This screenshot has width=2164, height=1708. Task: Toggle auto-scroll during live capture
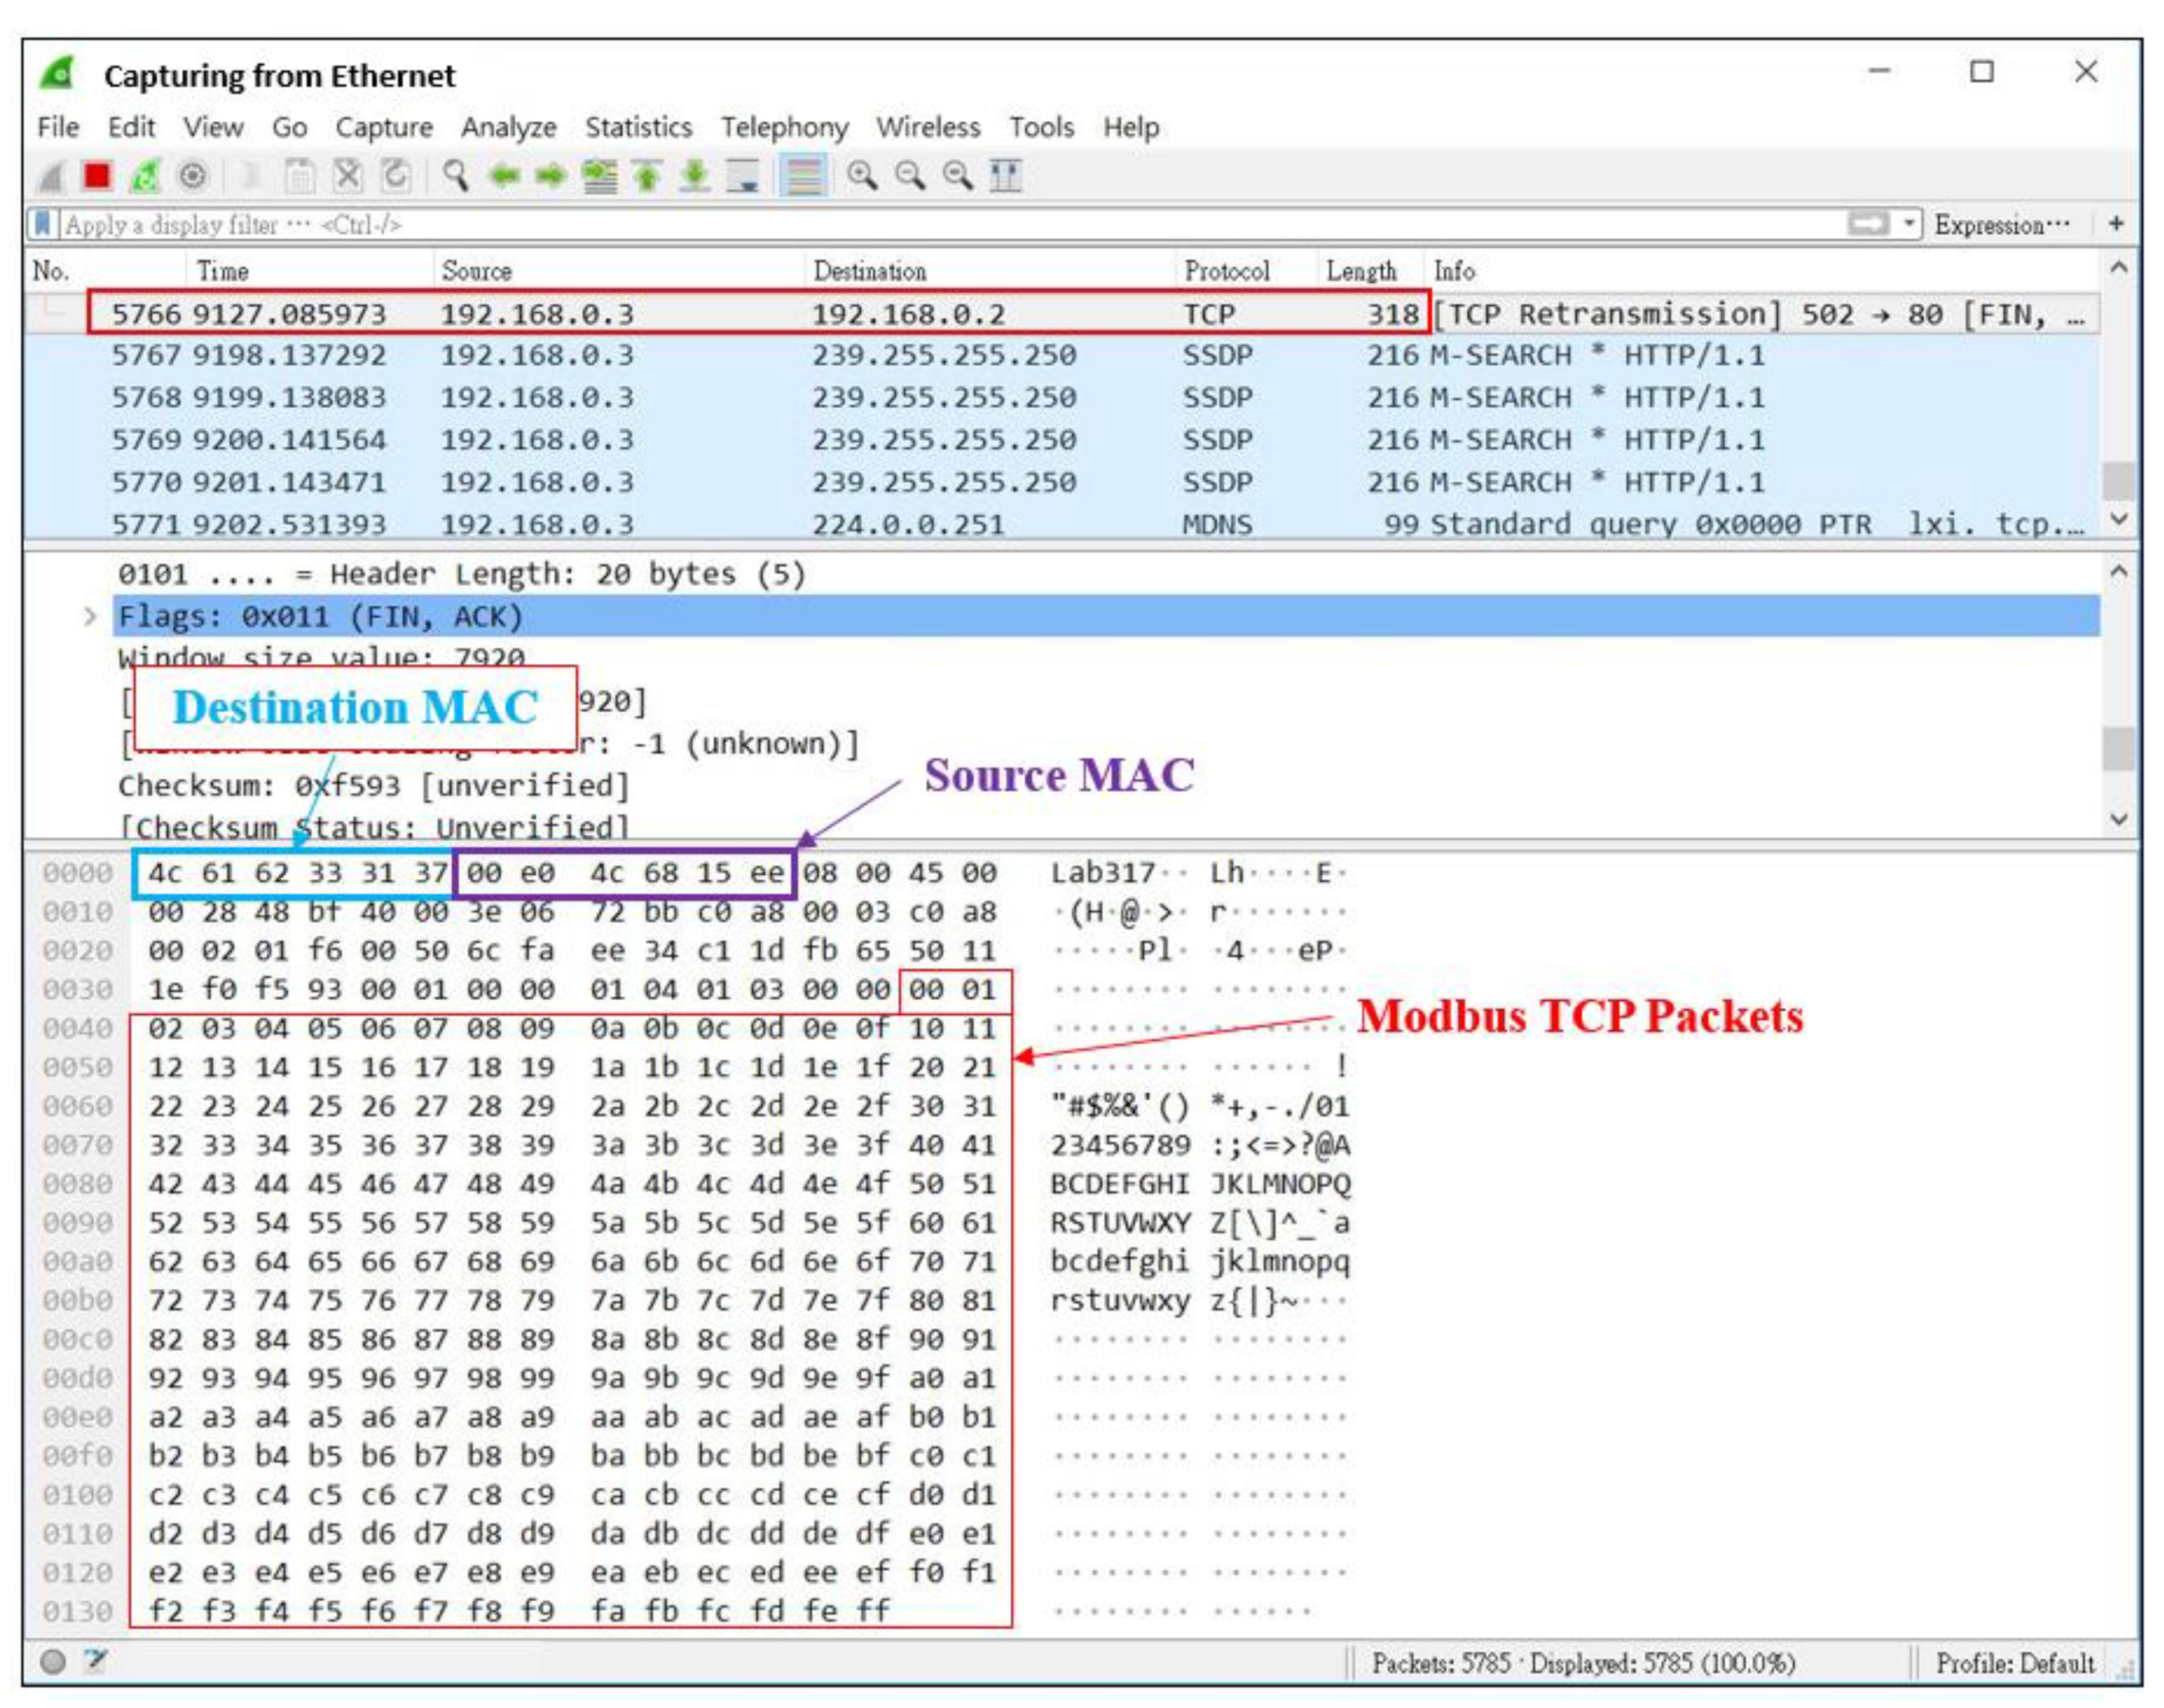click(743, 177)
